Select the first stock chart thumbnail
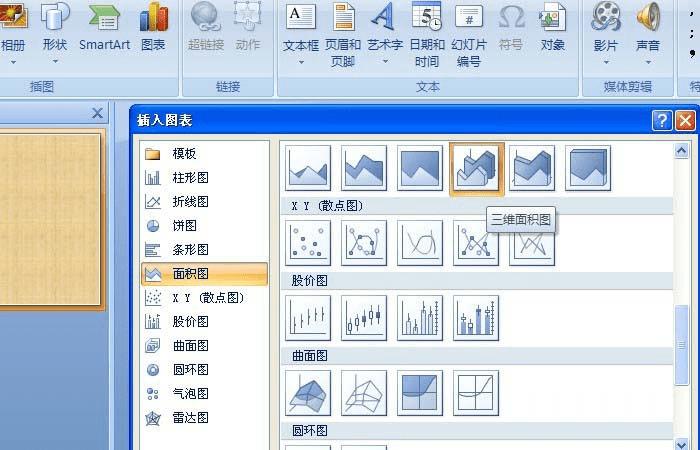This screenshot has height=450, width=700. tap(308, 318)
